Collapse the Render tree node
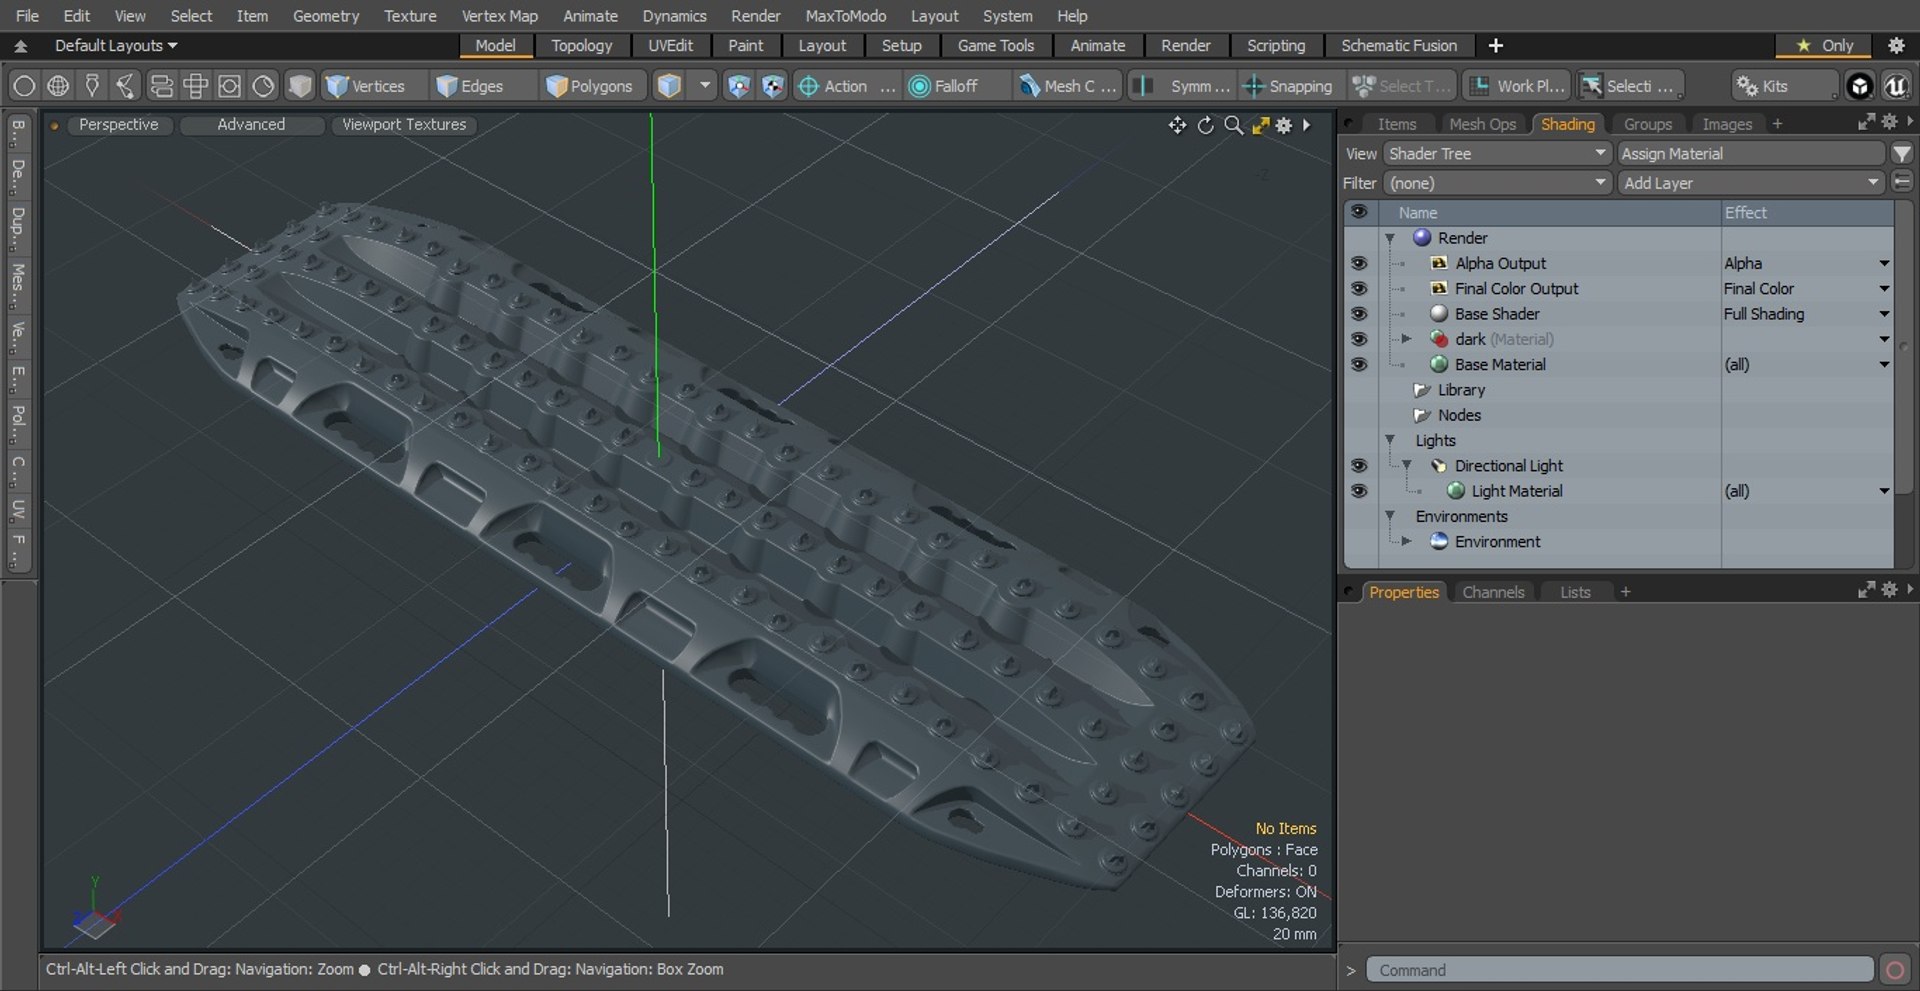The height and width of the screenshot is (991, 1920). pyautogui.click(x=1390, y=238)
